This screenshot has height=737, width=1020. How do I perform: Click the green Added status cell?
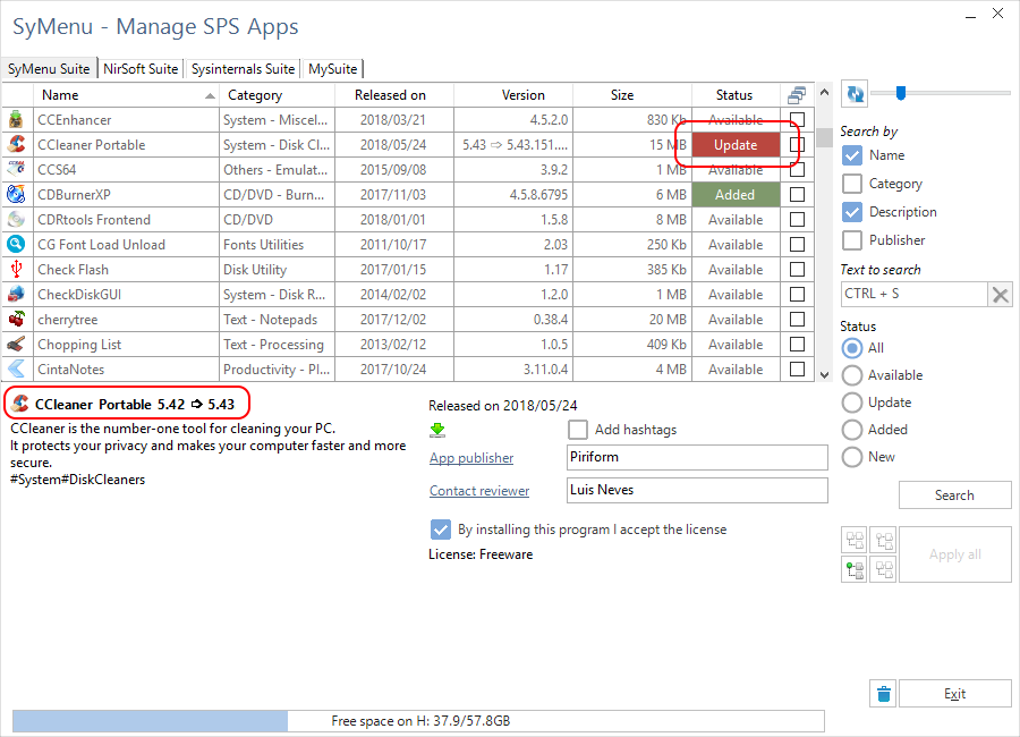[x=736, y=194]
